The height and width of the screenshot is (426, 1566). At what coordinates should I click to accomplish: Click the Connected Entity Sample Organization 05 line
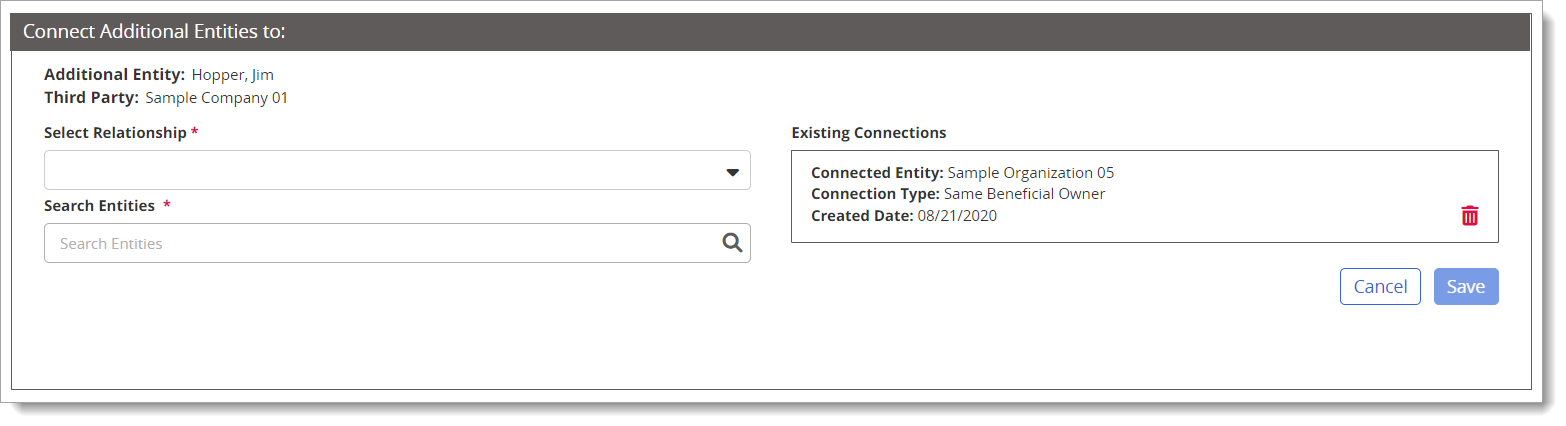point(962,172)
